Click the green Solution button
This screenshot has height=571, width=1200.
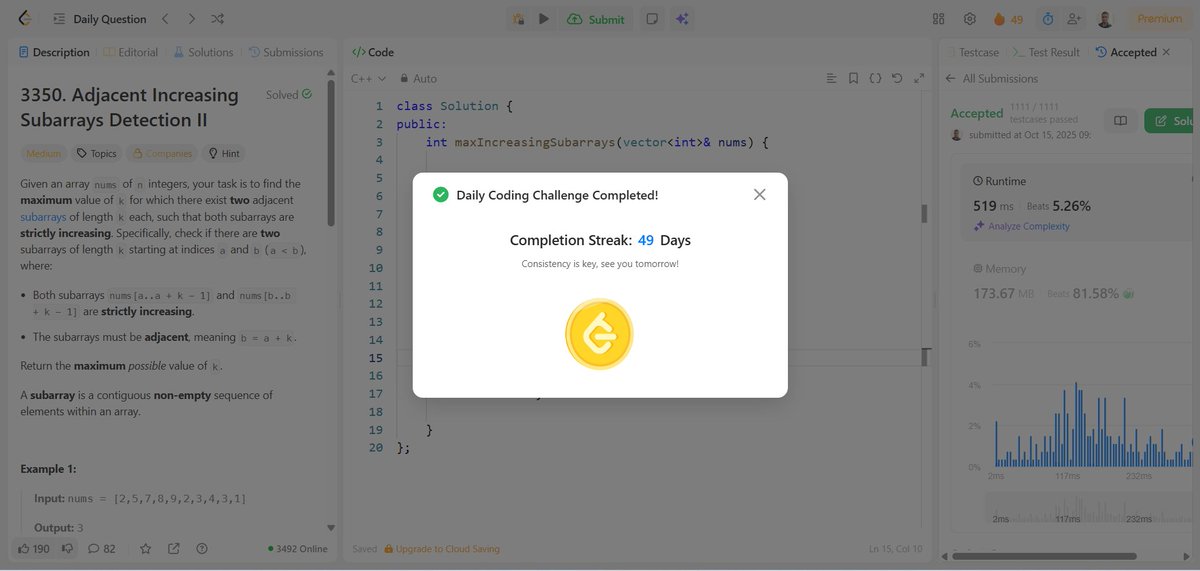point(1172,121)
